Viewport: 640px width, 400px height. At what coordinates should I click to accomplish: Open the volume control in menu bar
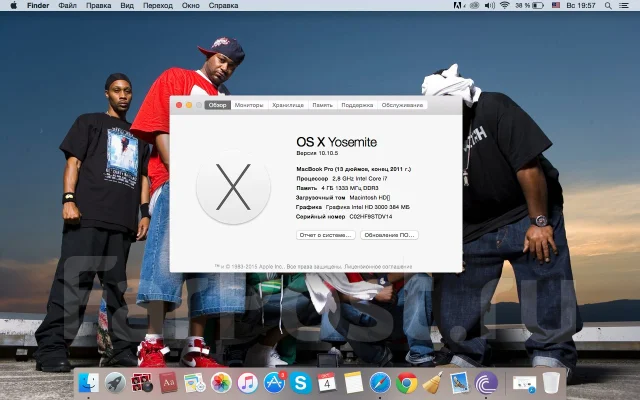(x=489, y=5)
